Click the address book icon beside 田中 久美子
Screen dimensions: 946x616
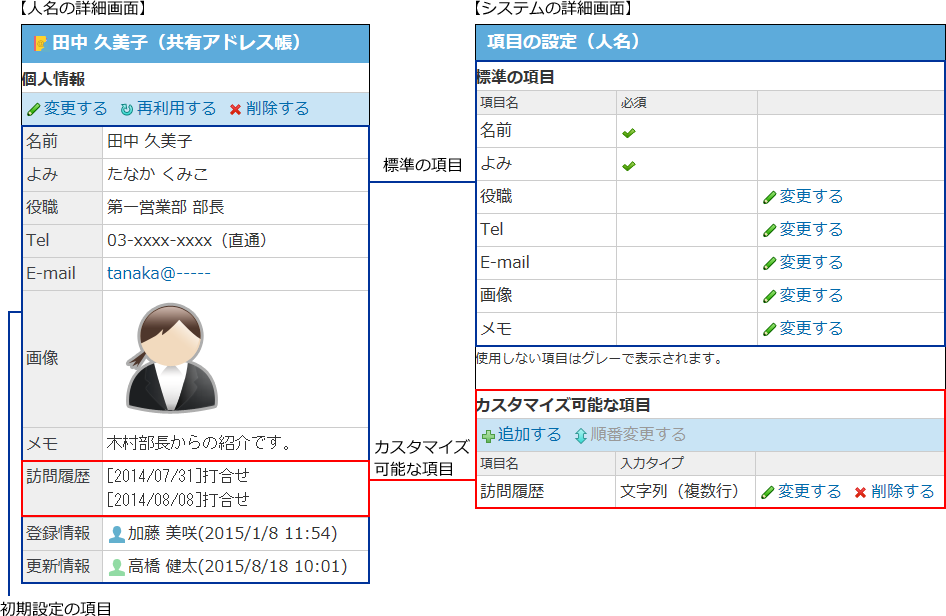pyautogui.click(x=40, y=44)
